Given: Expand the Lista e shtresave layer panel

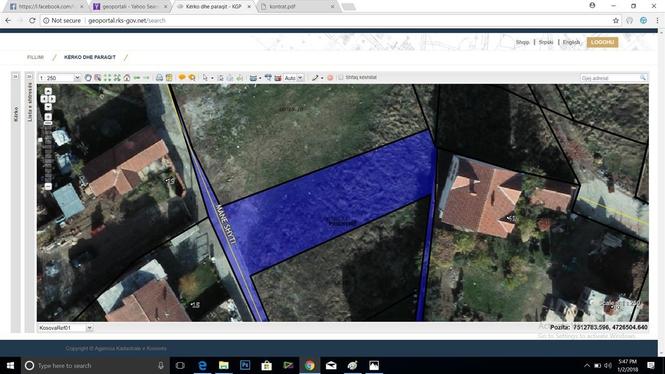Looking at the screenshot, I should [29, 76].
